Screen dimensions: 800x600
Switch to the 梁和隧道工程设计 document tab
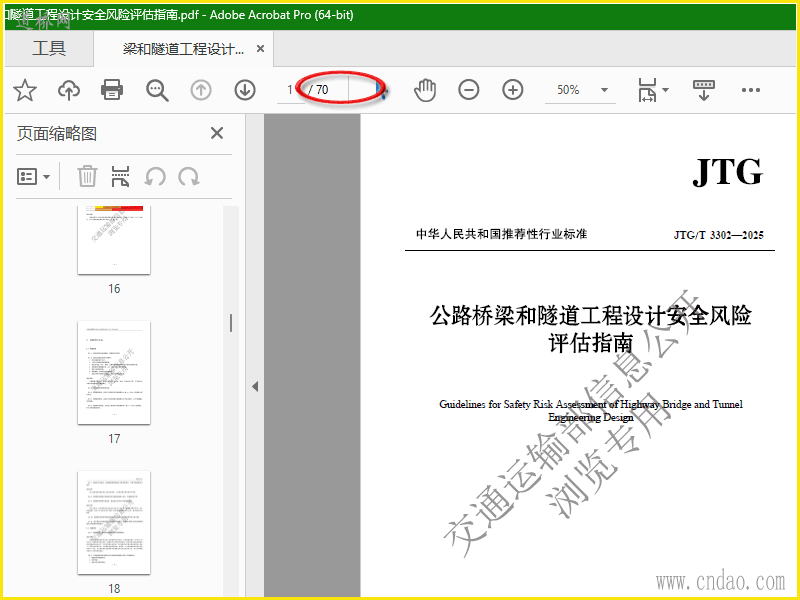pyautogui.click(x=183, y=49)
